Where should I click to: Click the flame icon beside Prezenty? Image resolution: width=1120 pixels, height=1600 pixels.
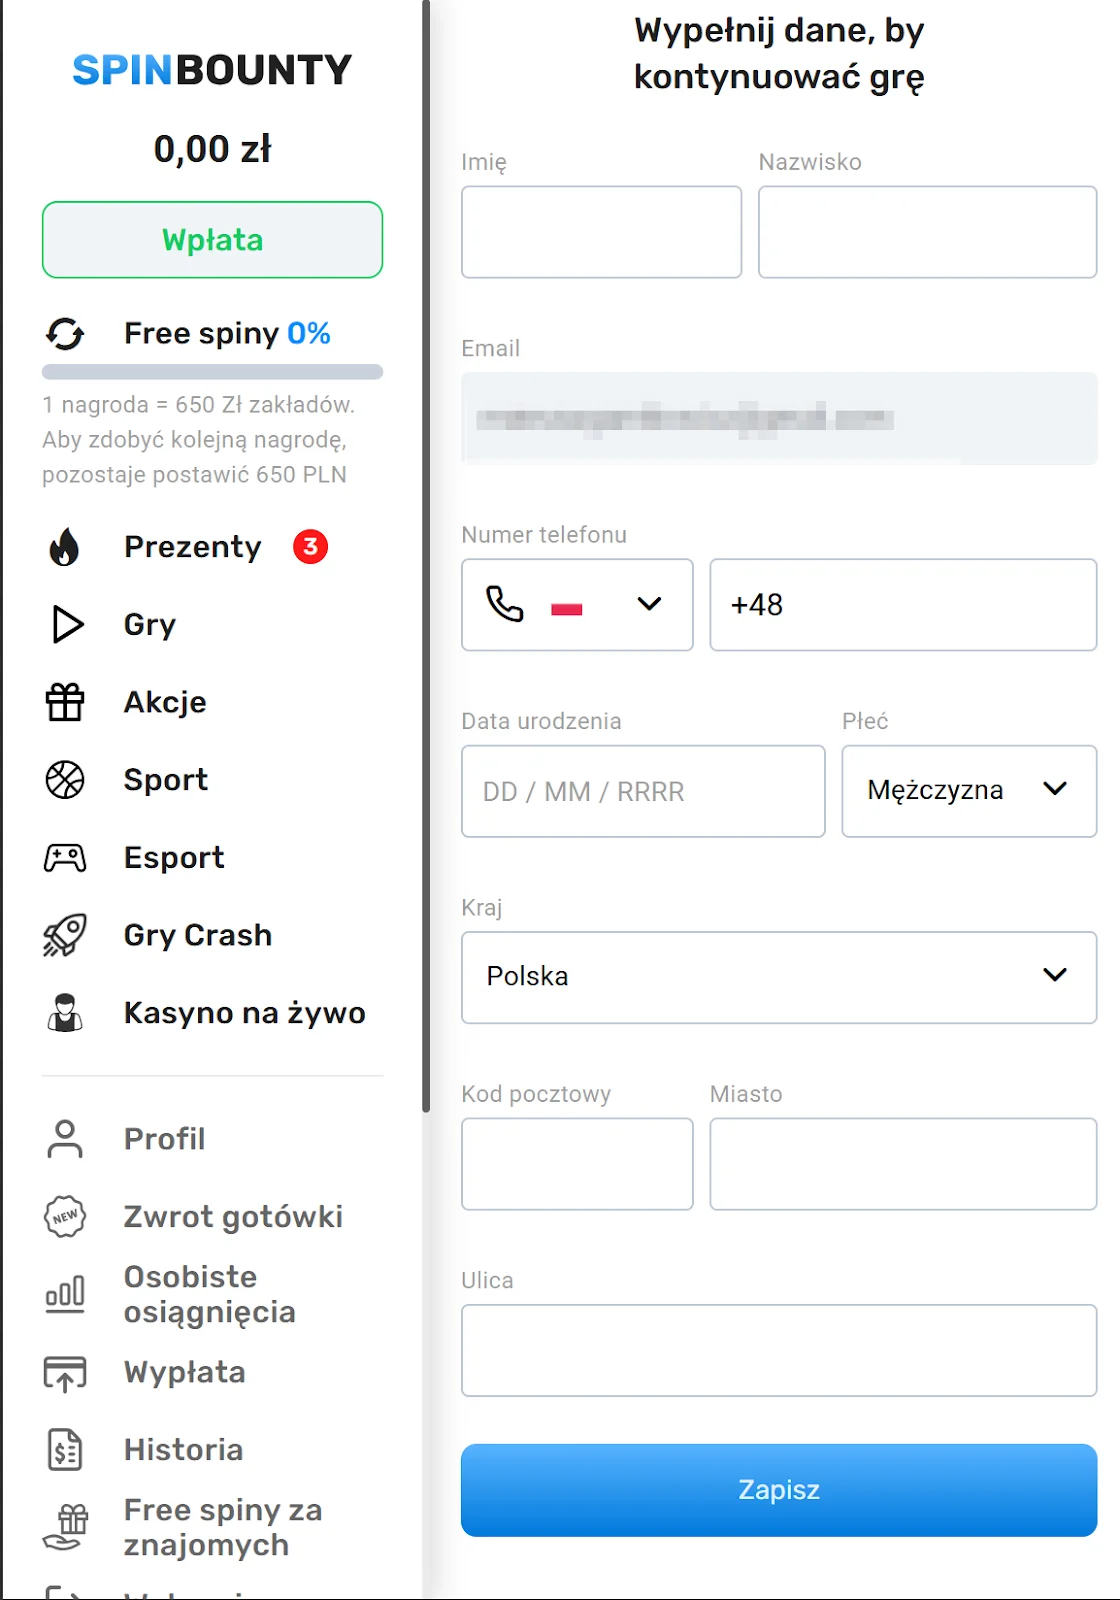tap(65, 547)
